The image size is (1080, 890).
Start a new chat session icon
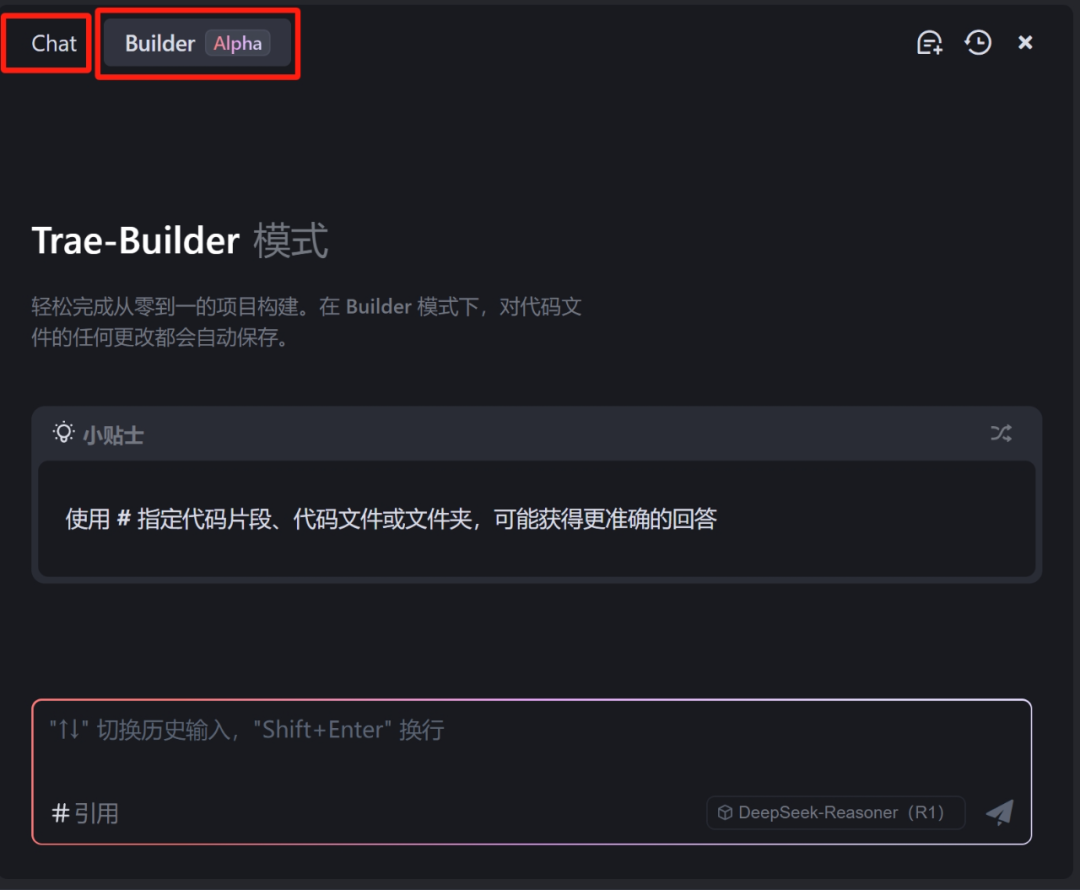[x=929, y=43]
